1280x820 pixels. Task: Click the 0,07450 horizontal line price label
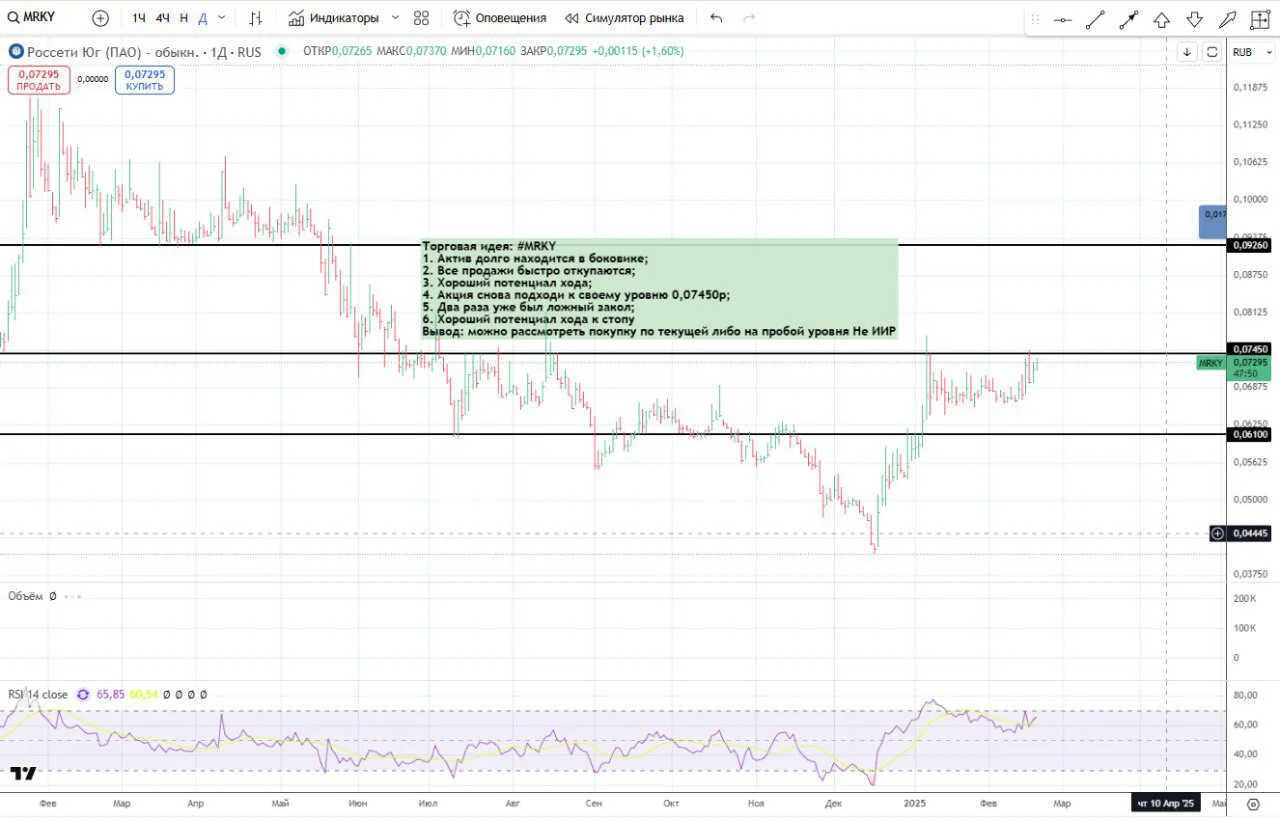[x=1250, y=348]
